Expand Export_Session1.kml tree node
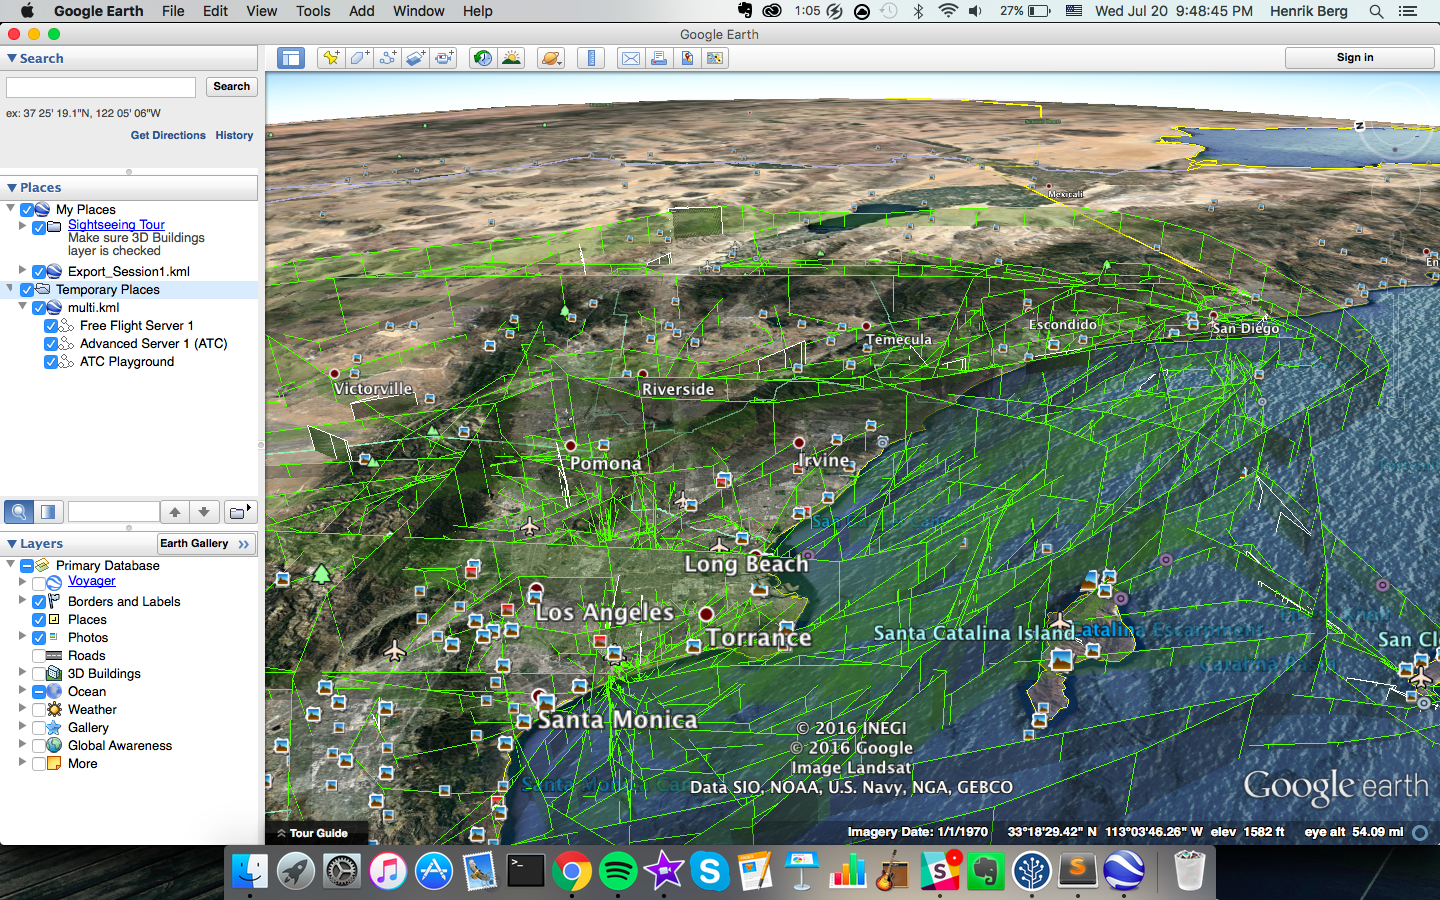Screen dimensions: 1440x900 point(22,270)
